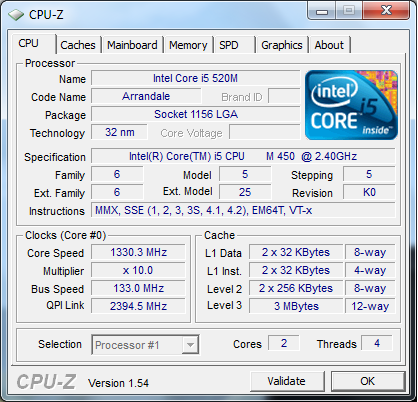Click the CPU-Z logo at the bottom left
418x402 pixels.
pyautogui.click(x=46, y=381)
